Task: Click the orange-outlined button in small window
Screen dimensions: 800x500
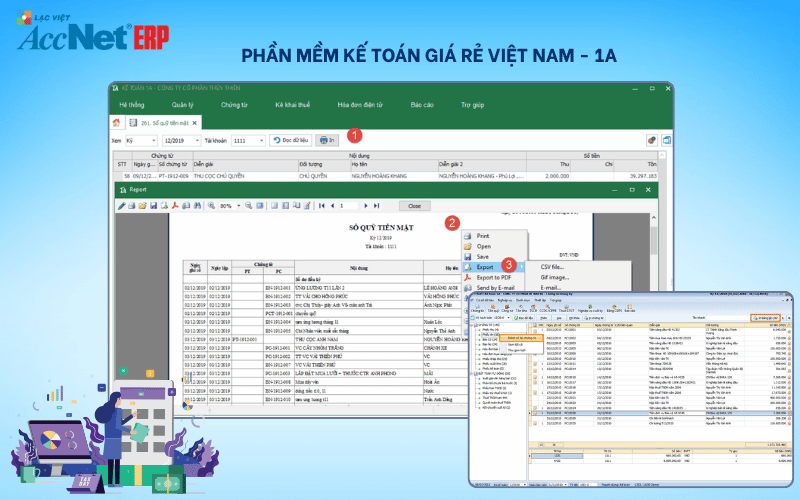Action: (765, 318)
